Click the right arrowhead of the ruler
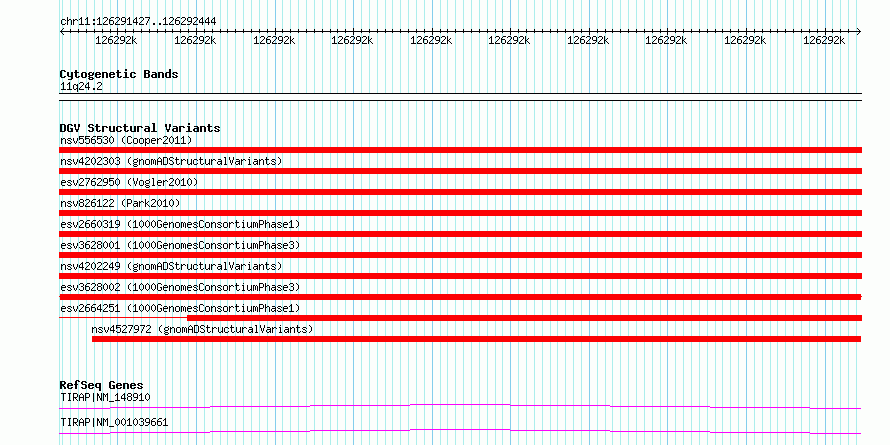890x445 pixels. [x=859, y=32]
